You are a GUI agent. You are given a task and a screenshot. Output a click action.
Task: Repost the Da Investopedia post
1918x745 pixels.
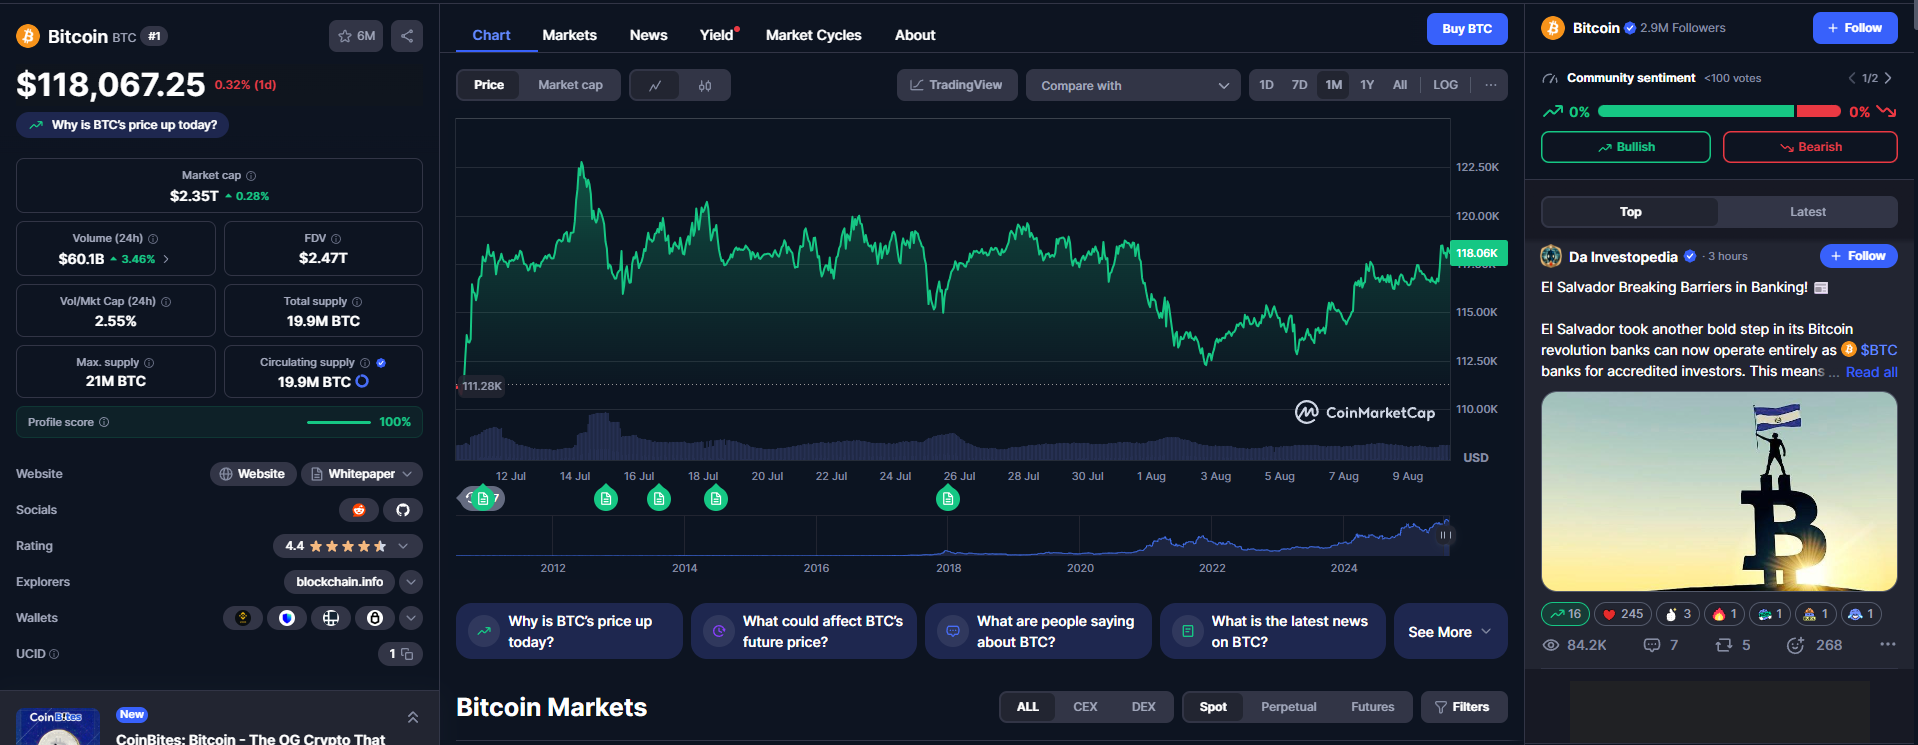pyautogui.click(x=1733, y=645)
